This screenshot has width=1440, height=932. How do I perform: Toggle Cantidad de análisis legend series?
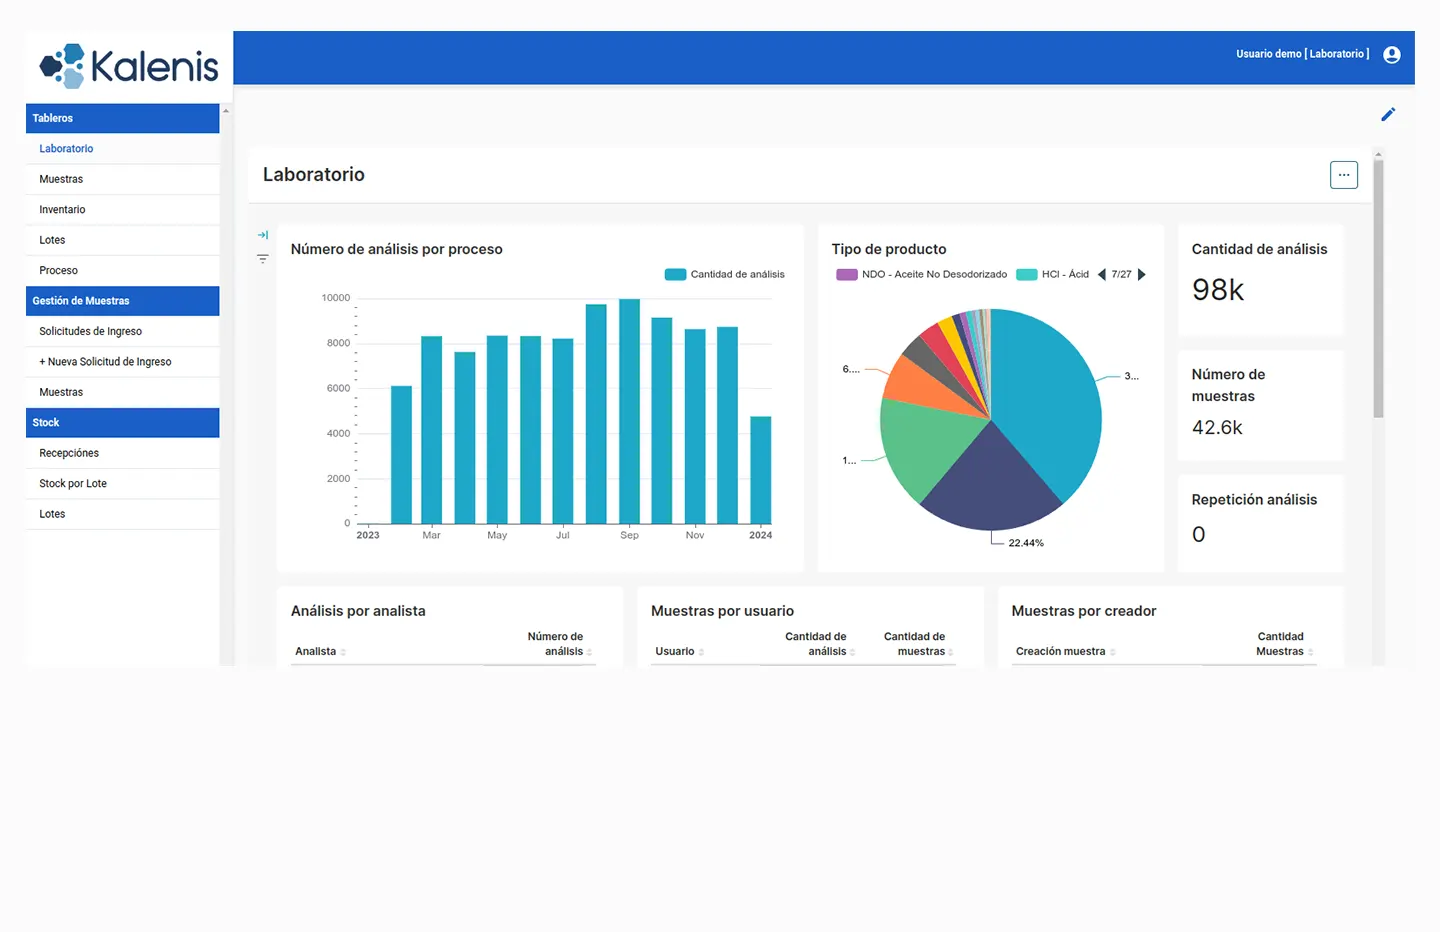point(725,274)
